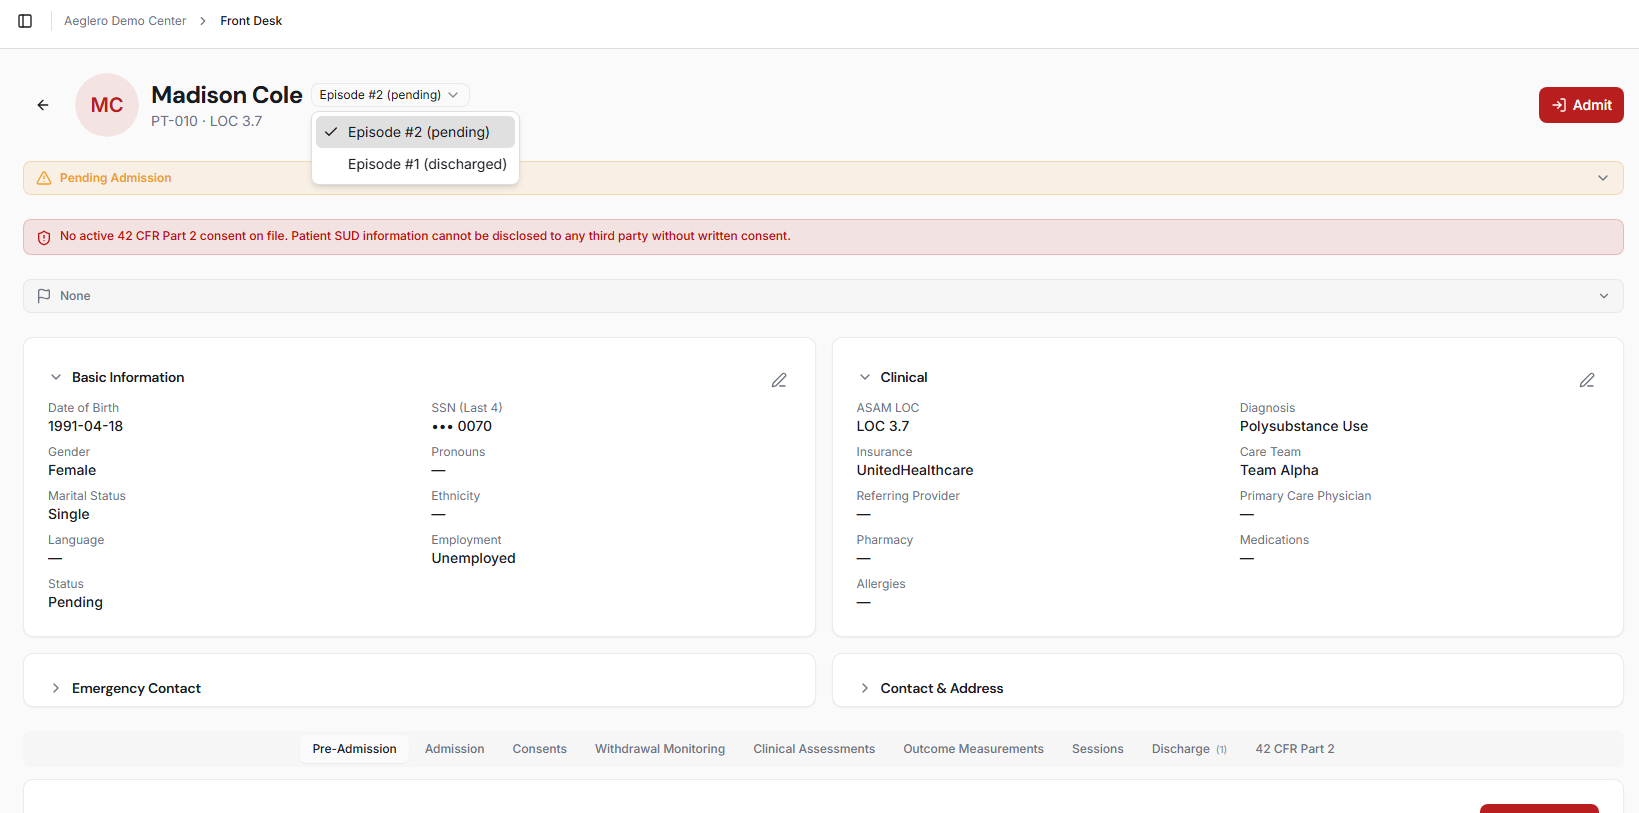Click the LOC 3.7 ASAM value
Viewport: 1639px width, 813px height.
[x=883, y=426]
